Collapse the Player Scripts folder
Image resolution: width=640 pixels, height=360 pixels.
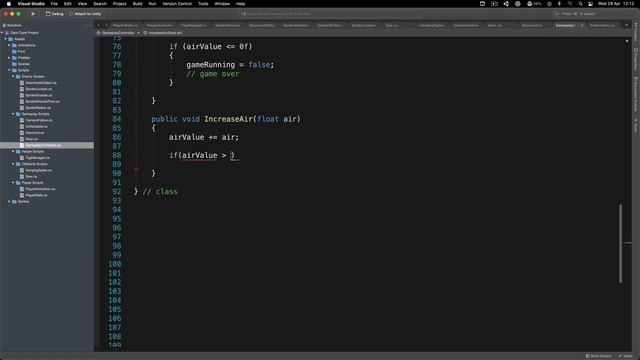click(13, 183)
